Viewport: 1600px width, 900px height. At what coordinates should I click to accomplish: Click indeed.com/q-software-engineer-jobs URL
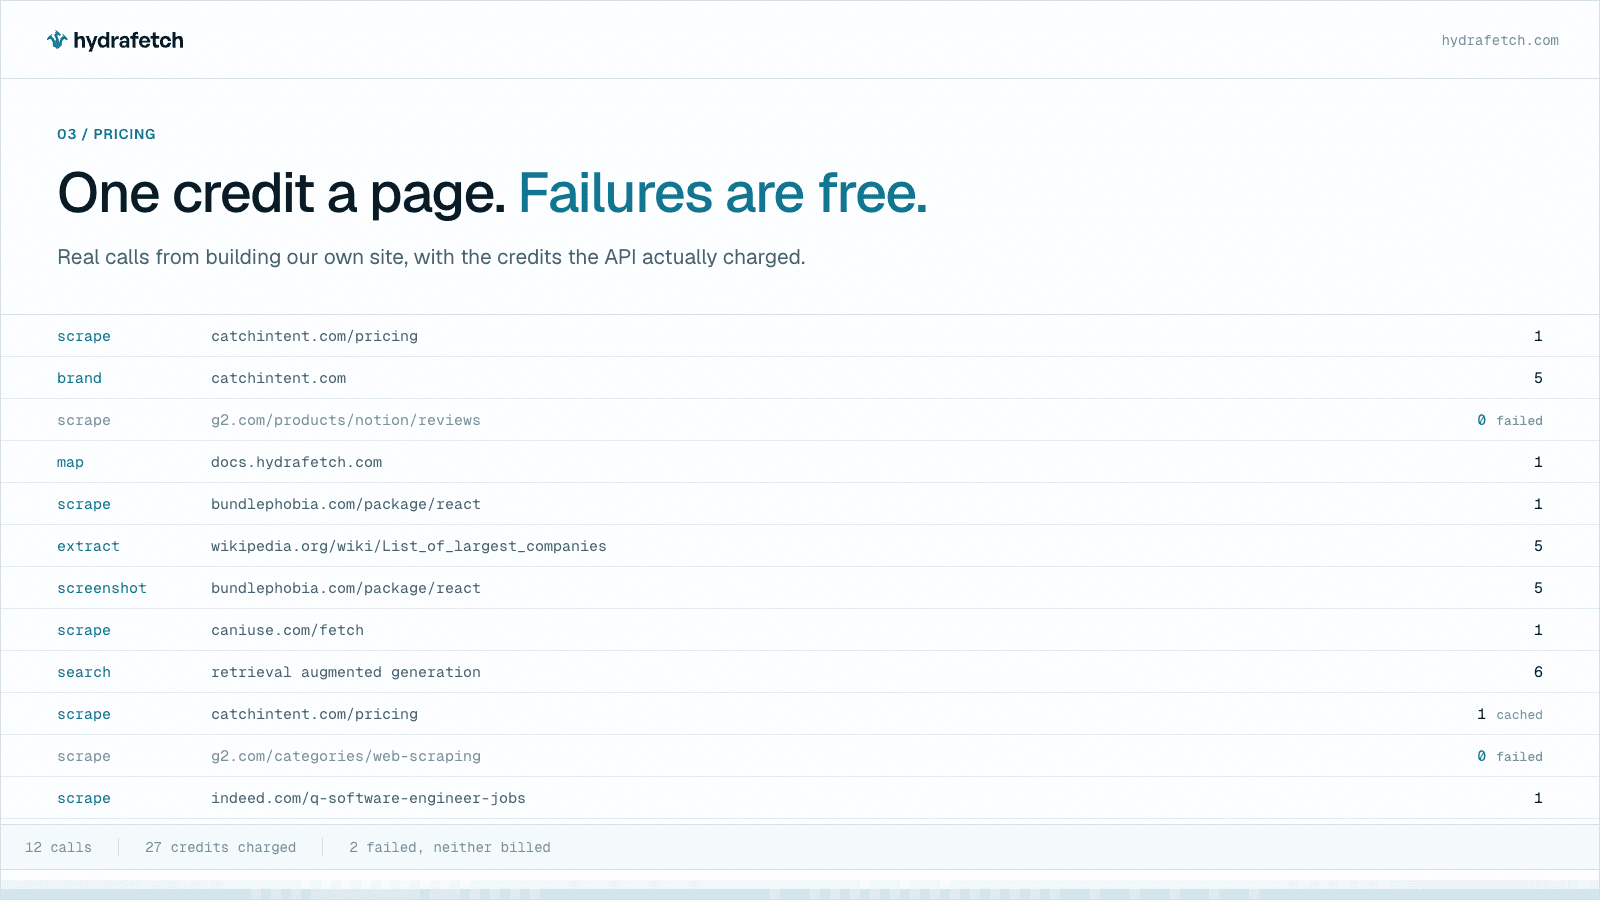pyautogui.click(x=368, y=798)
